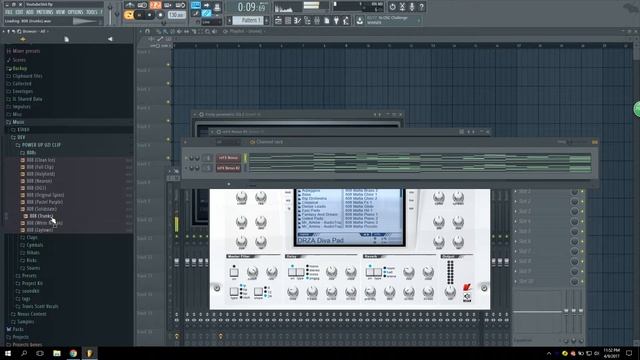
Task: Click the stop transport button
Action: click(150, 15)
